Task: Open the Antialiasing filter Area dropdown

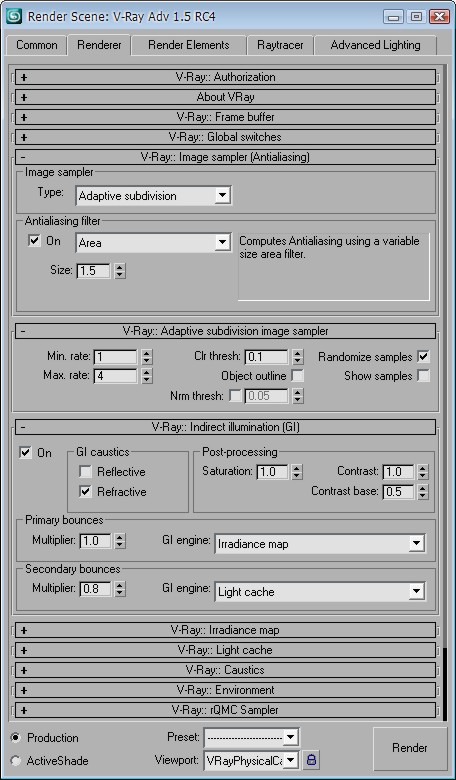Action: point(154,243)
